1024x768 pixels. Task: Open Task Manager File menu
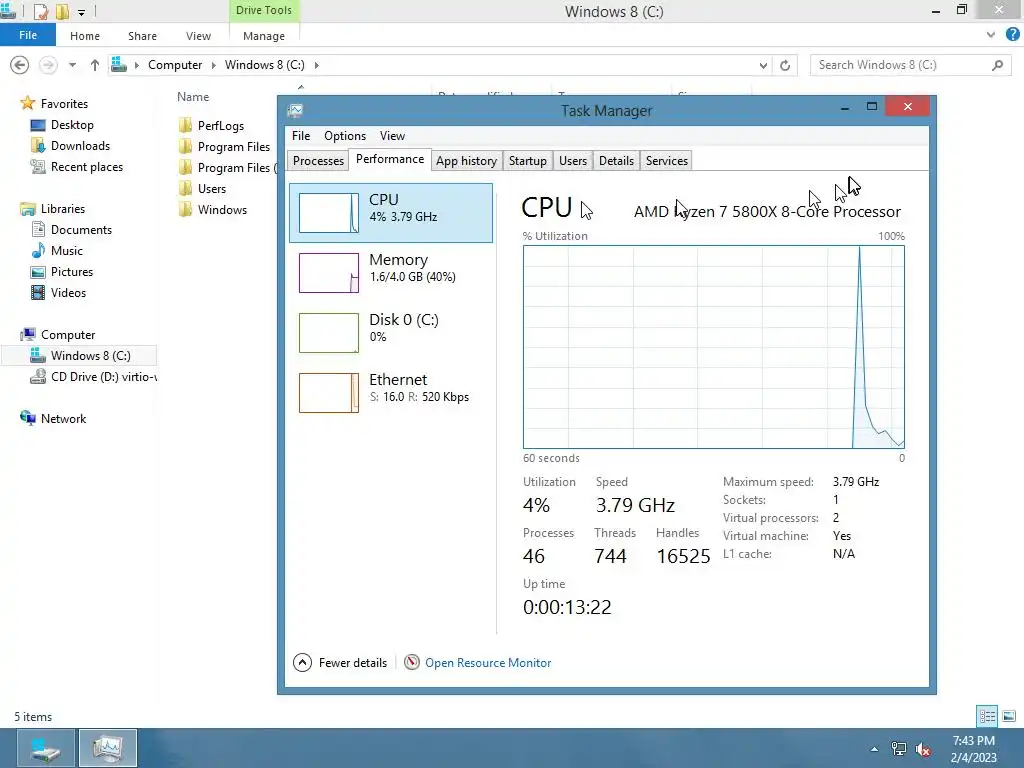pyautogui.click(x=301, y=136)
